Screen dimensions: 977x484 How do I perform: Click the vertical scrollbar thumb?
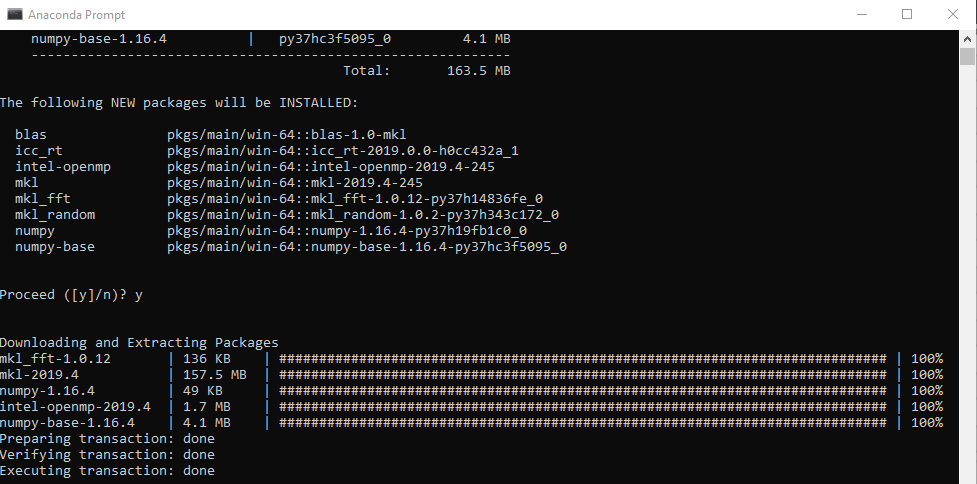point(967,56)
